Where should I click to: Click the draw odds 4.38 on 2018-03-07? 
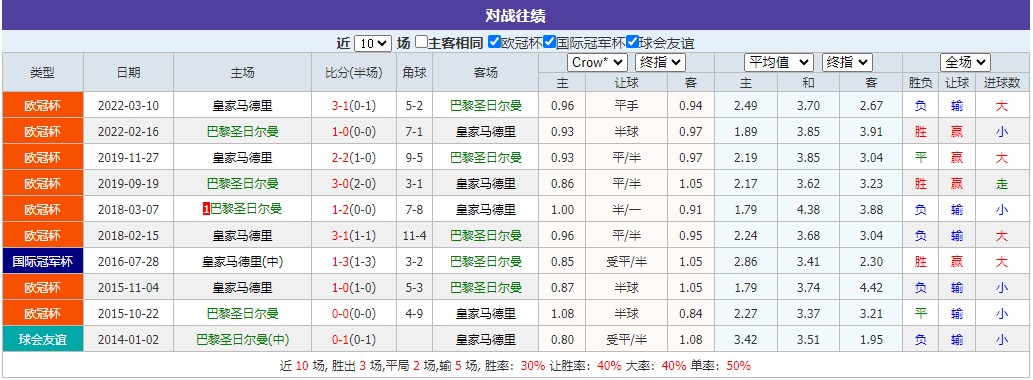[808, 209]
